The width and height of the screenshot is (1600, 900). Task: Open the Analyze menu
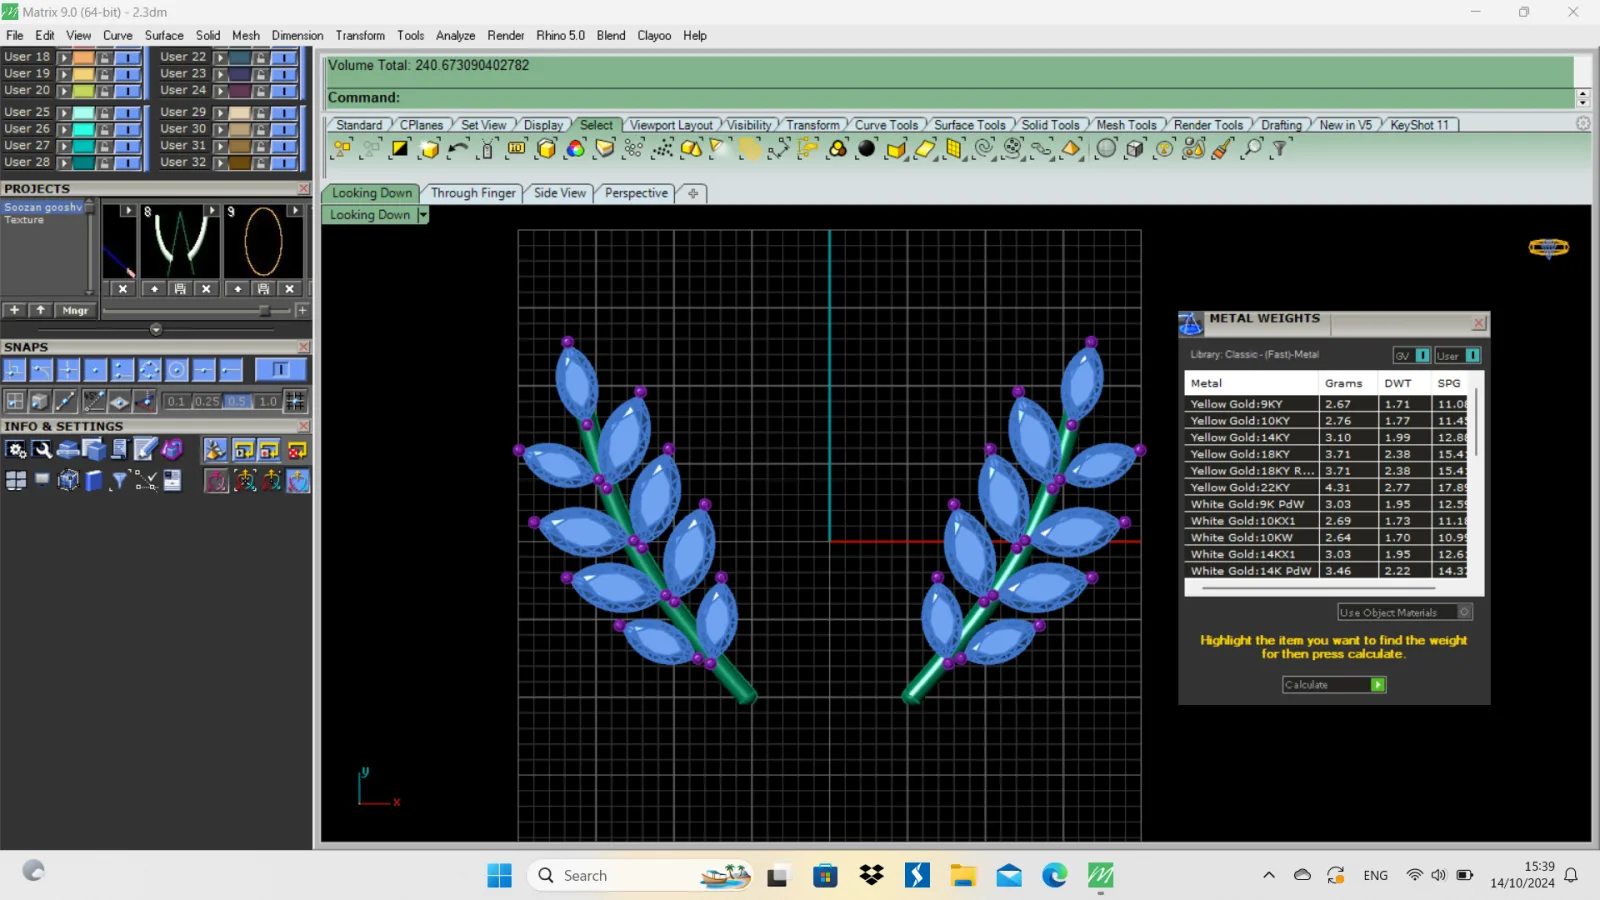455,35
